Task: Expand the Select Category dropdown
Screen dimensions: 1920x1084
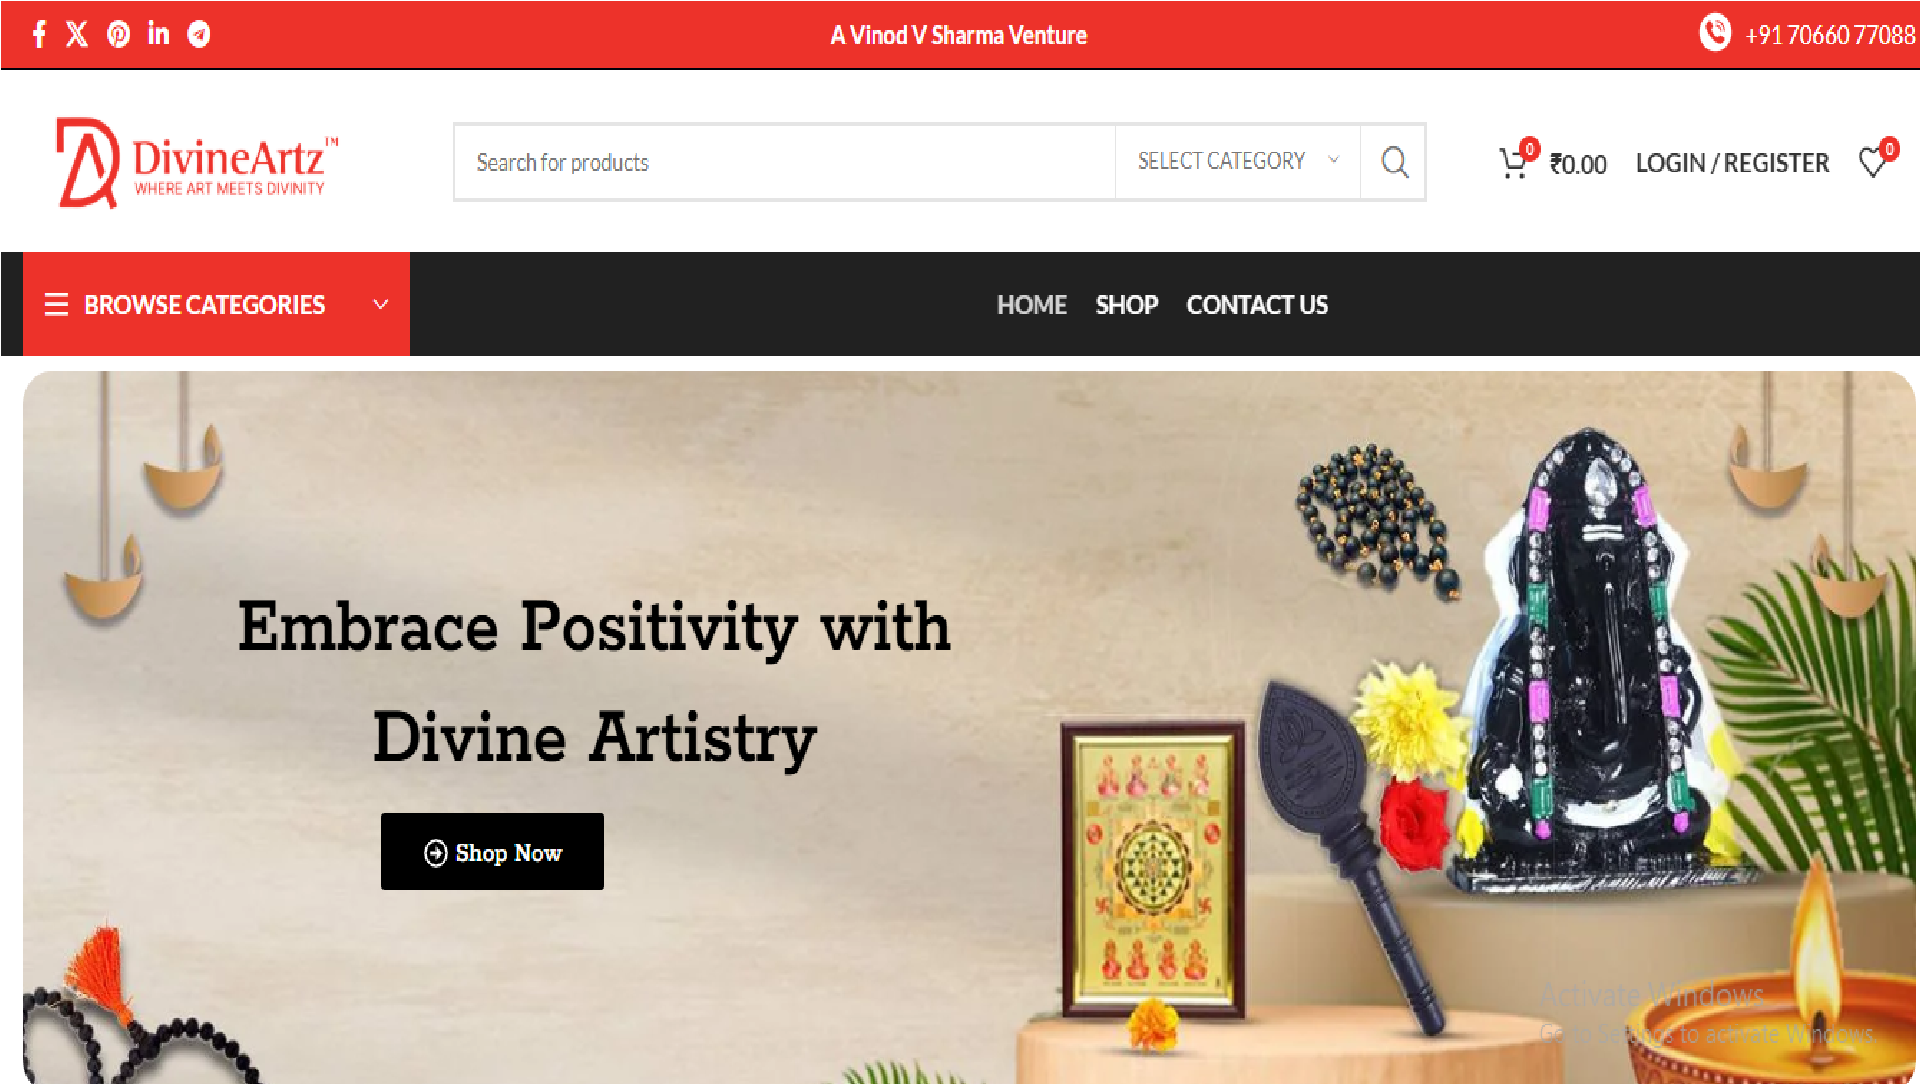Action: point(1237,162)
